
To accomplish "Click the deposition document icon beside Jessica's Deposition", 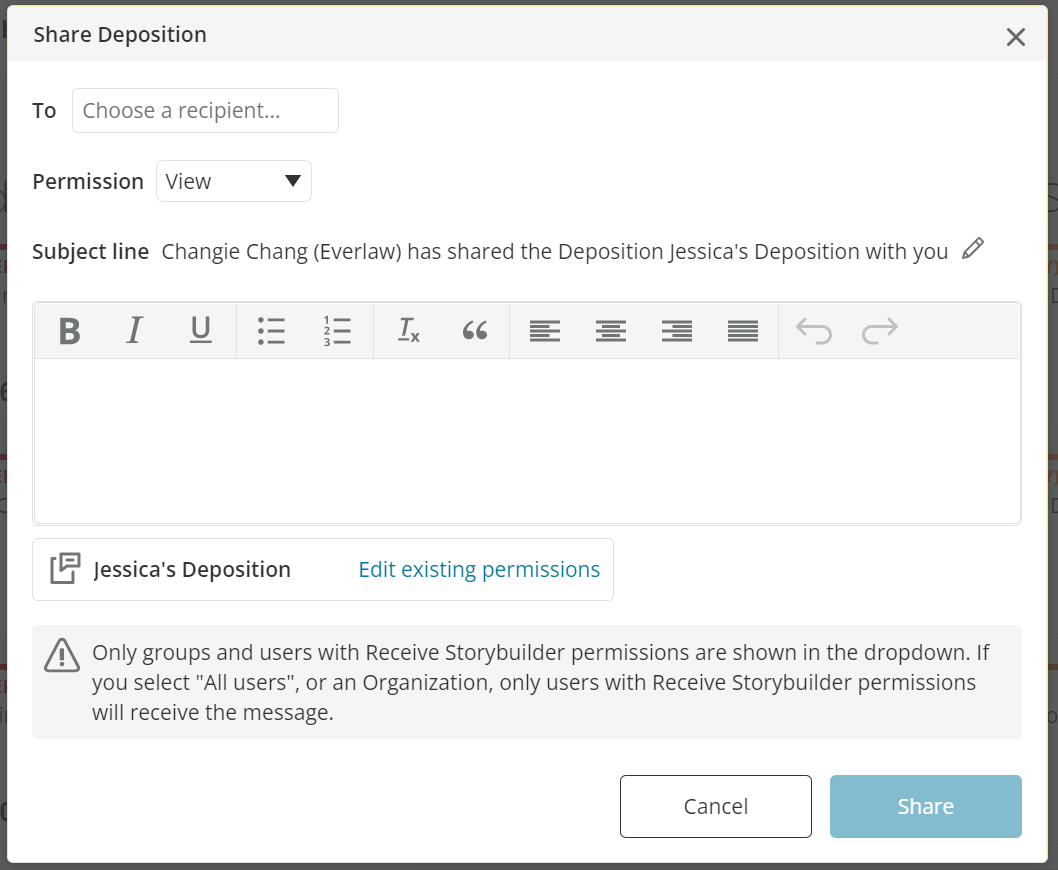I will point(62,568).
